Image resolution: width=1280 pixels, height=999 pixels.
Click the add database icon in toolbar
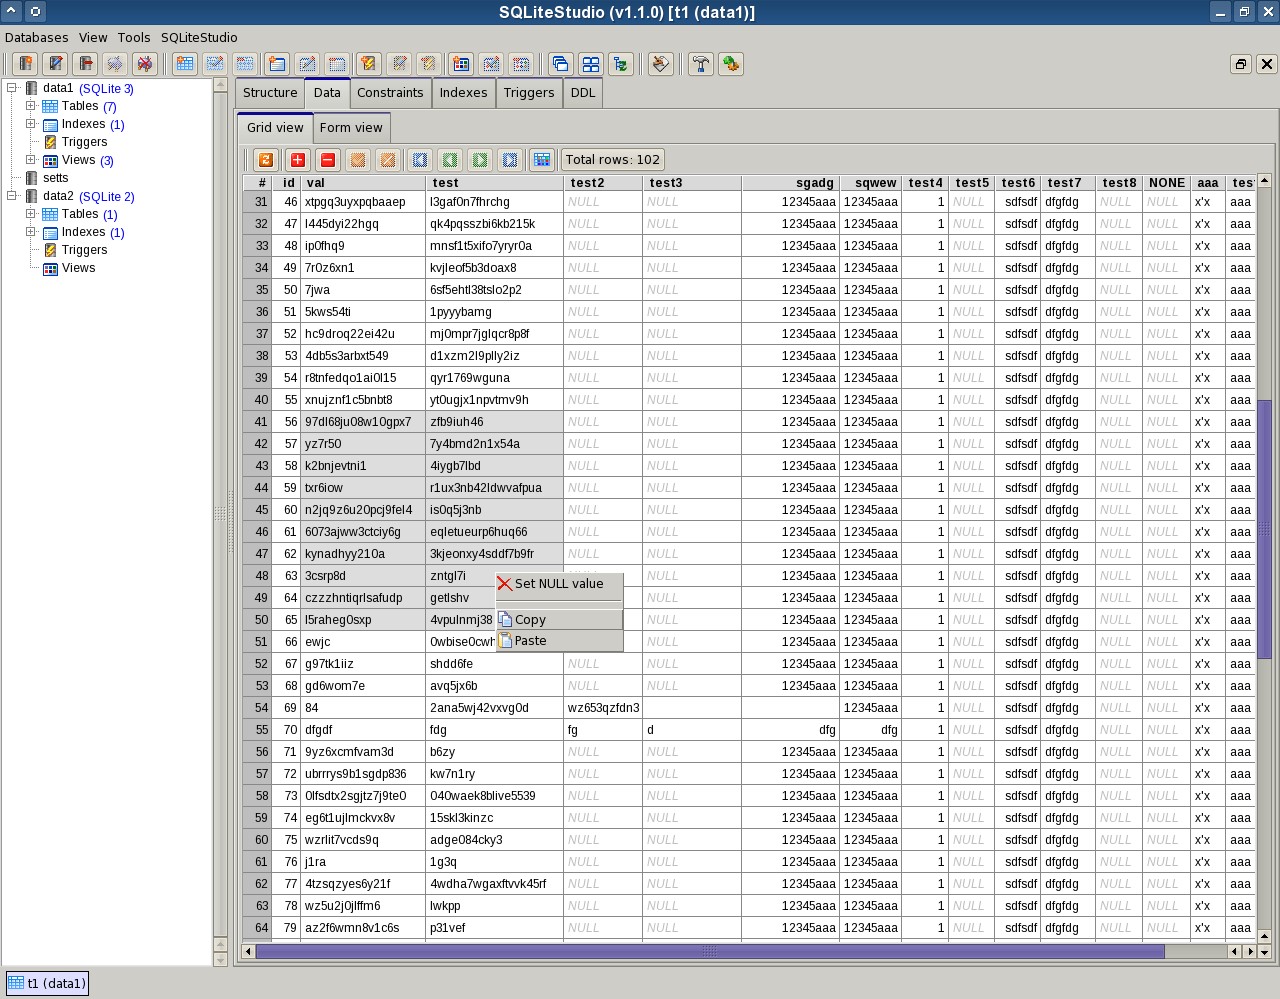(x=26, y=64)
